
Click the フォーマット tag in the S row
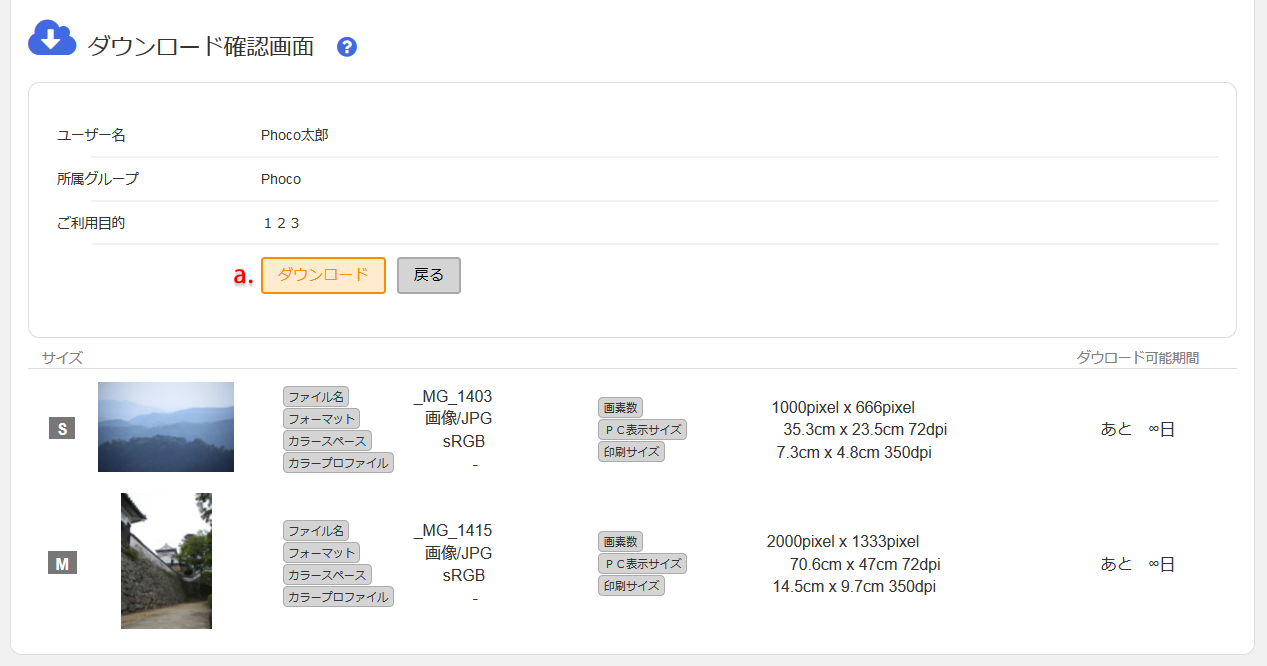[x=321, y=419]
